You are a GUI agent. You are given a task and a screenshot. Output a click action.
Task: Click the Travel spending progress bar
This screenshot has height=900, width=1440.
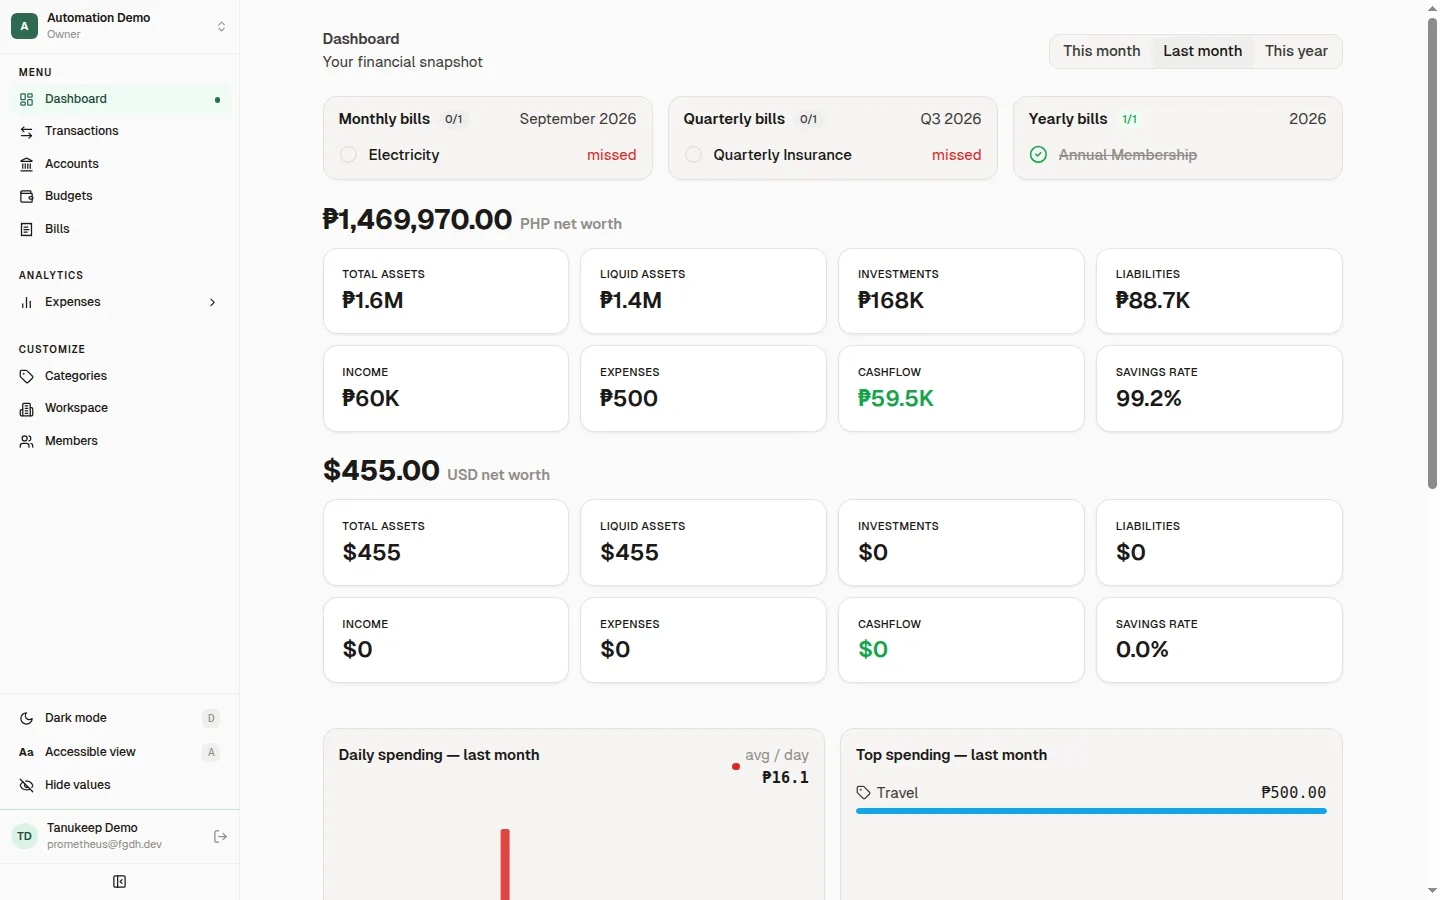pos(1091,811)
